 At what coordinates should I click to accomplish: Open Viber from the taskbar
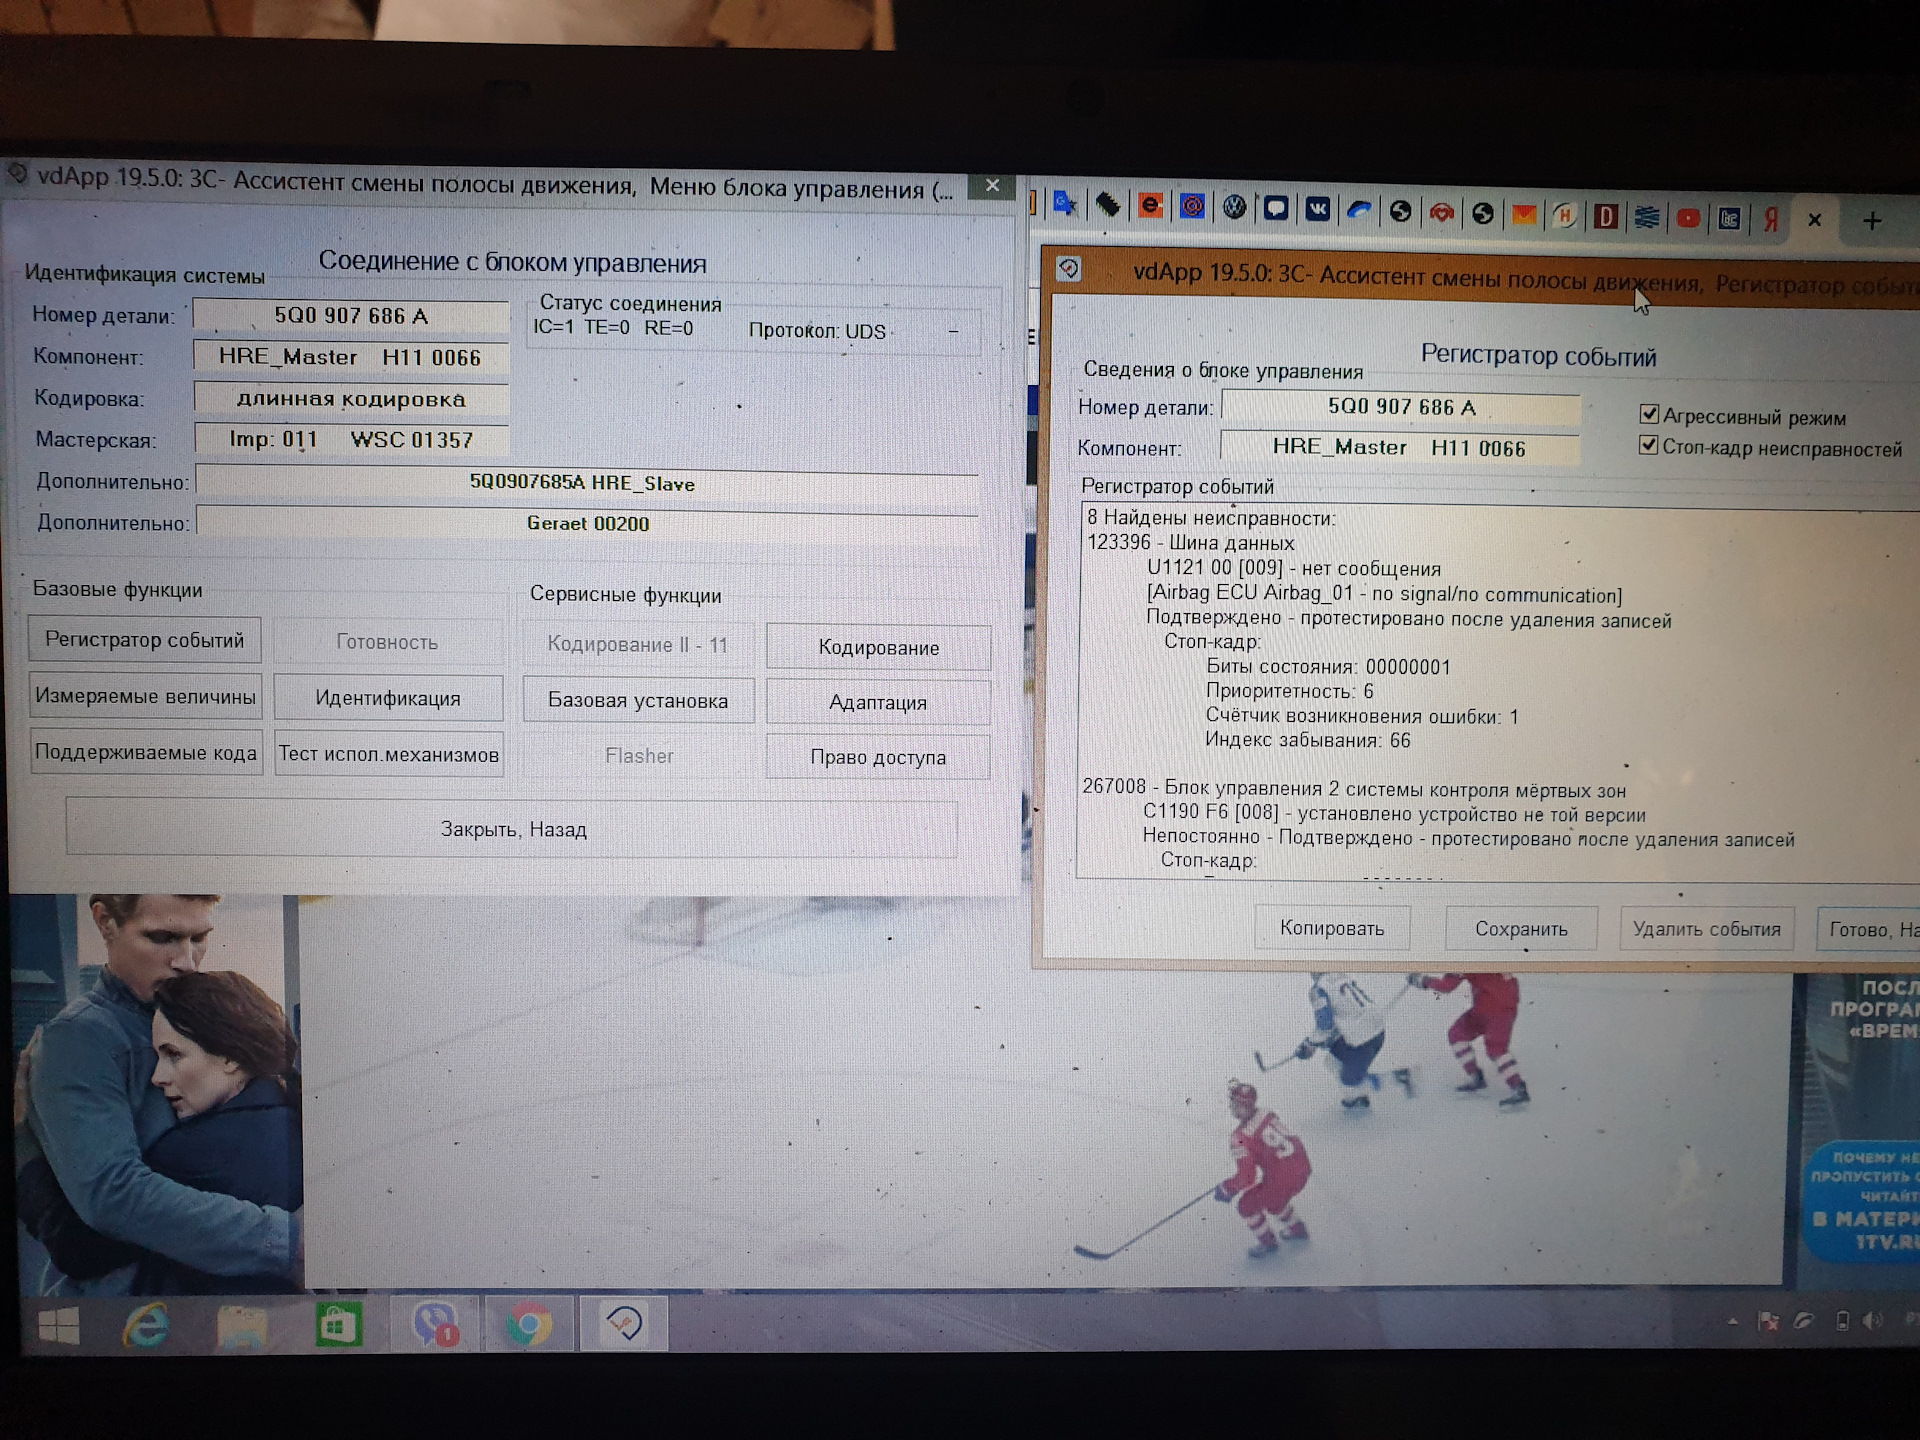pyautogui.click(x=436, y=1325)
